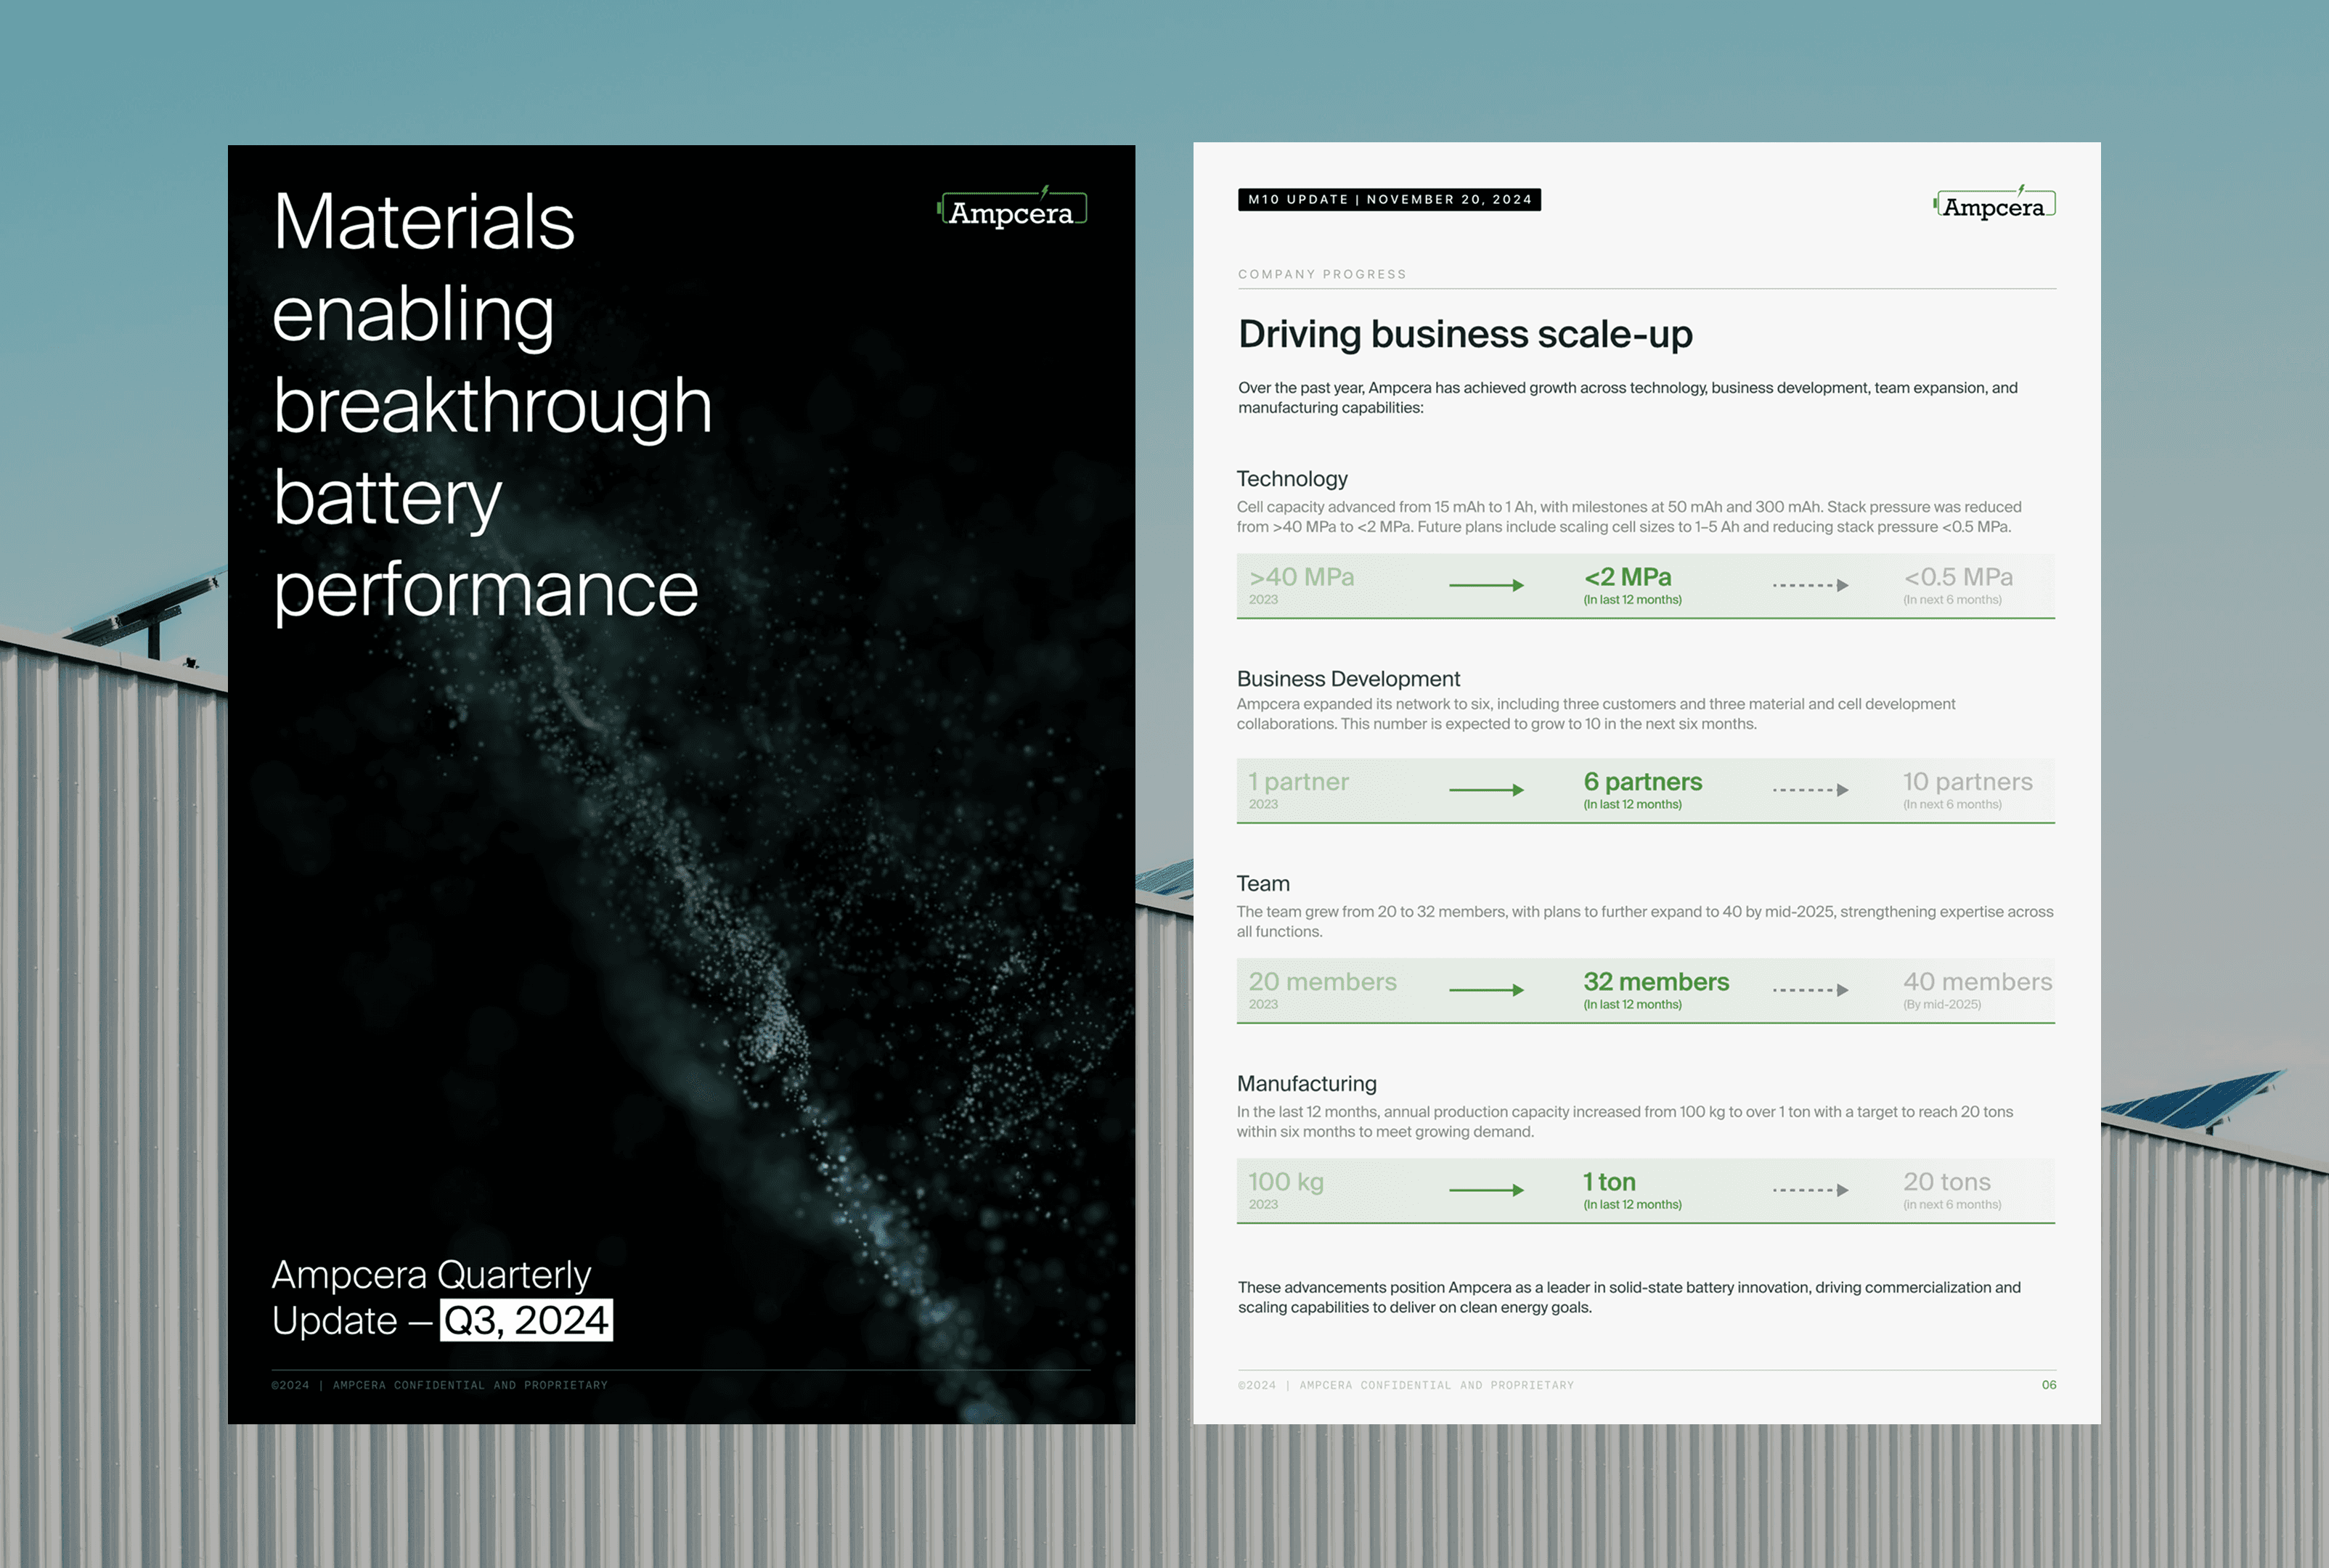Click dashed arrow before 20 tons
Image resolution: width=2329 pixels, height=1568 pixels.
1810,1190
